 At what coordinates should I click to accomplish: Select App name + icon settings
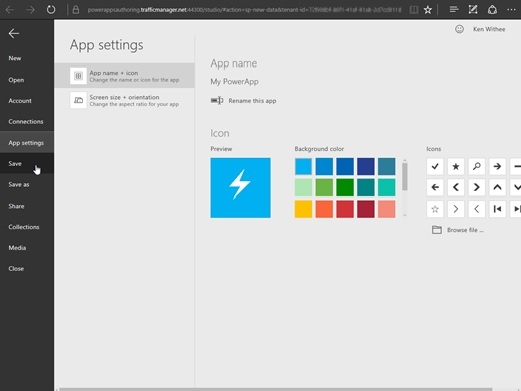pyautogui.click(x=124, y=76)
